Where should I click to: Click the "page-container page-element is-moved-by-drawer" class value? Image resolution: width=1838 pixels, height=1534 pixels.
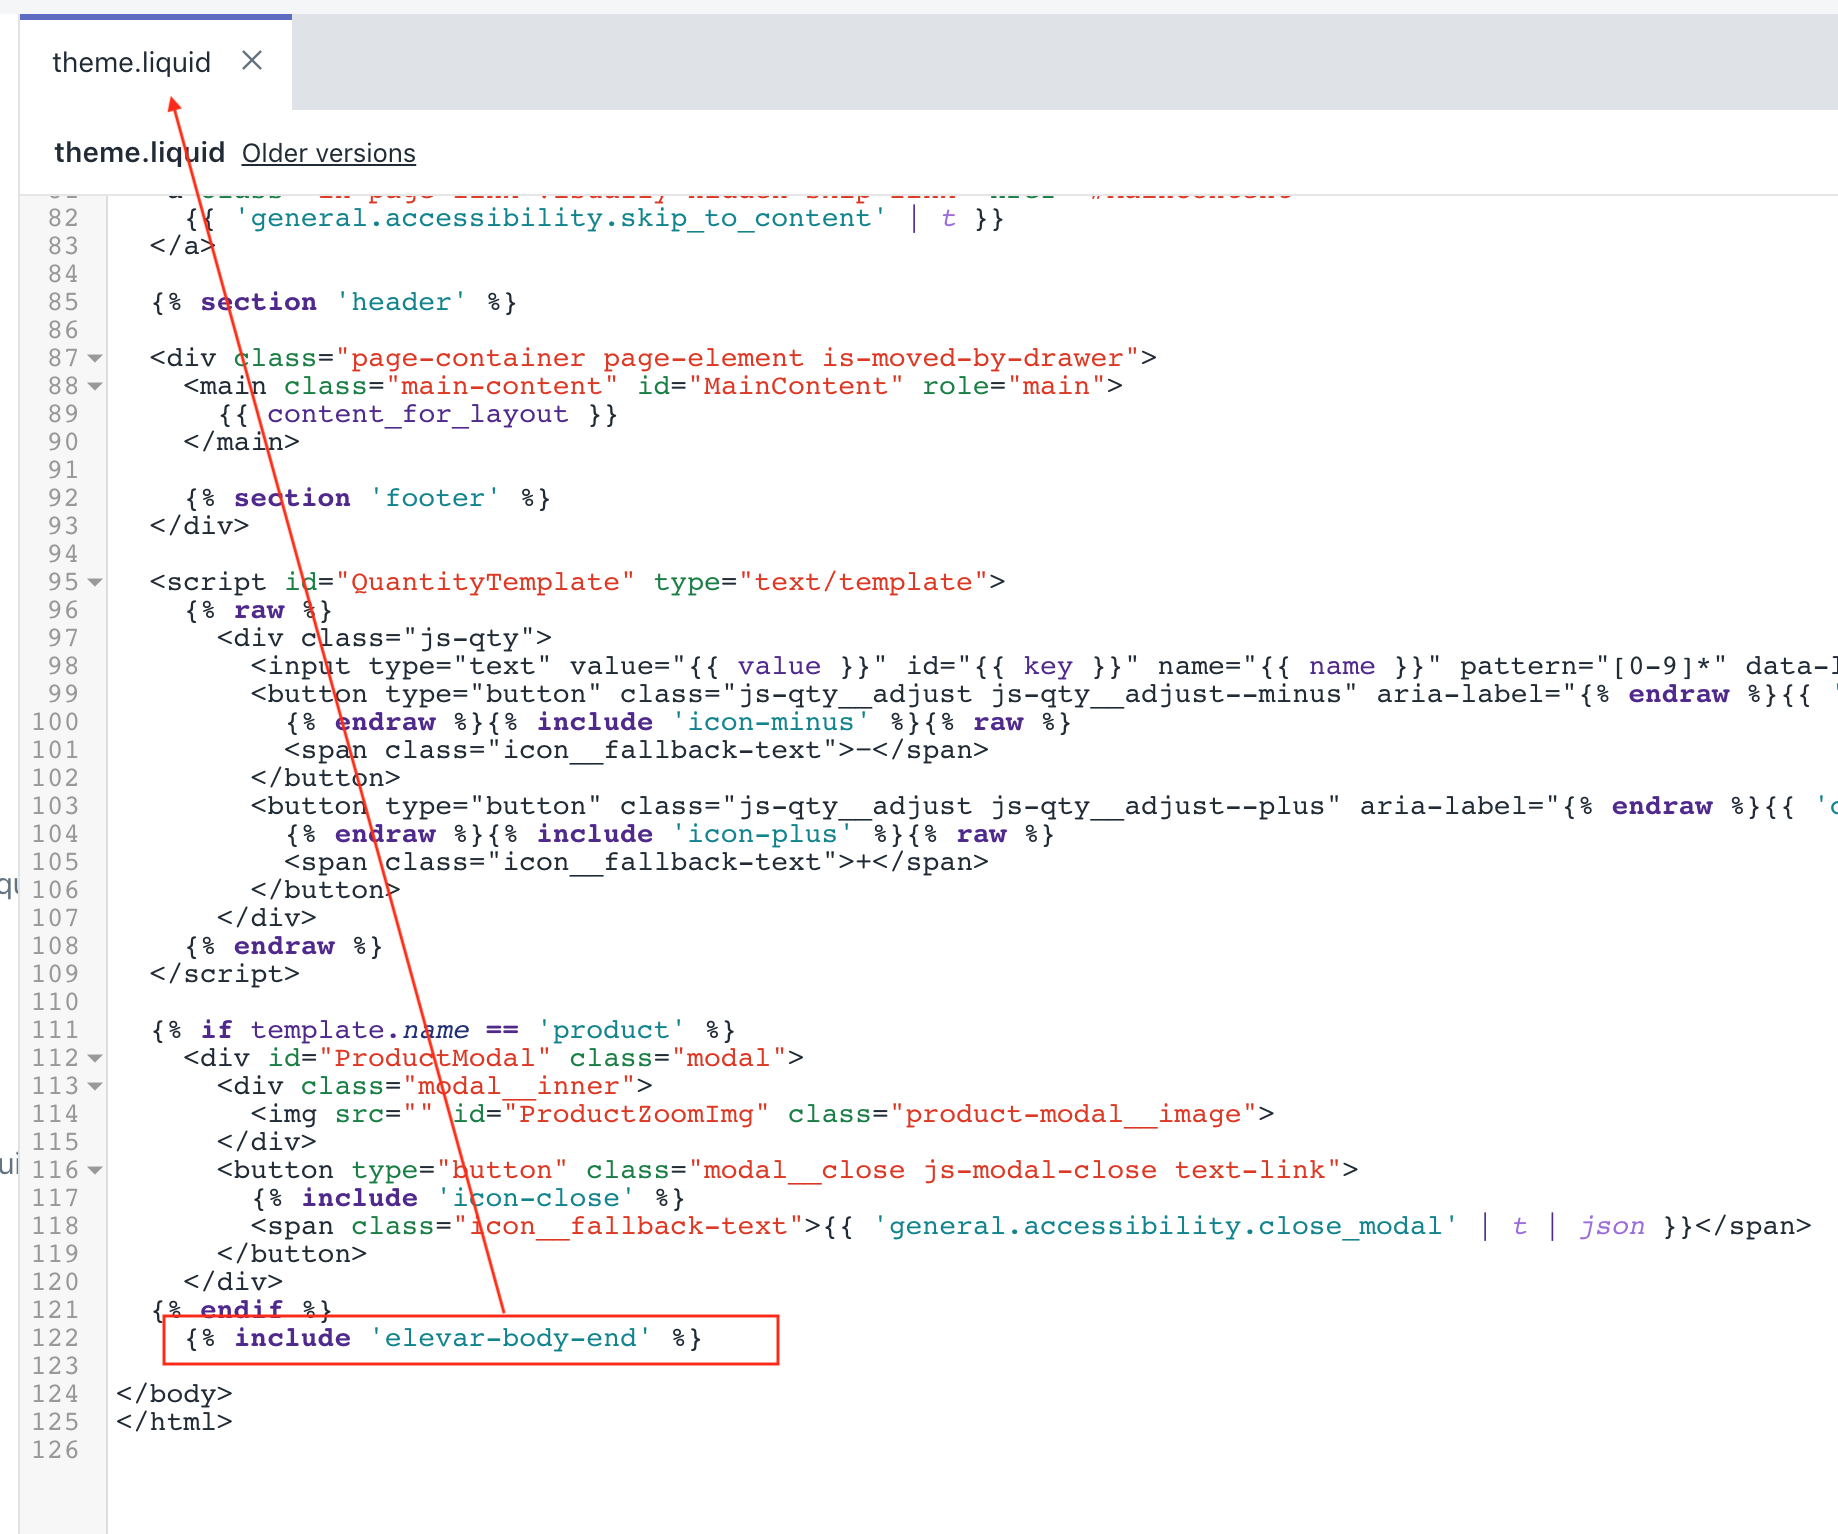737,358
